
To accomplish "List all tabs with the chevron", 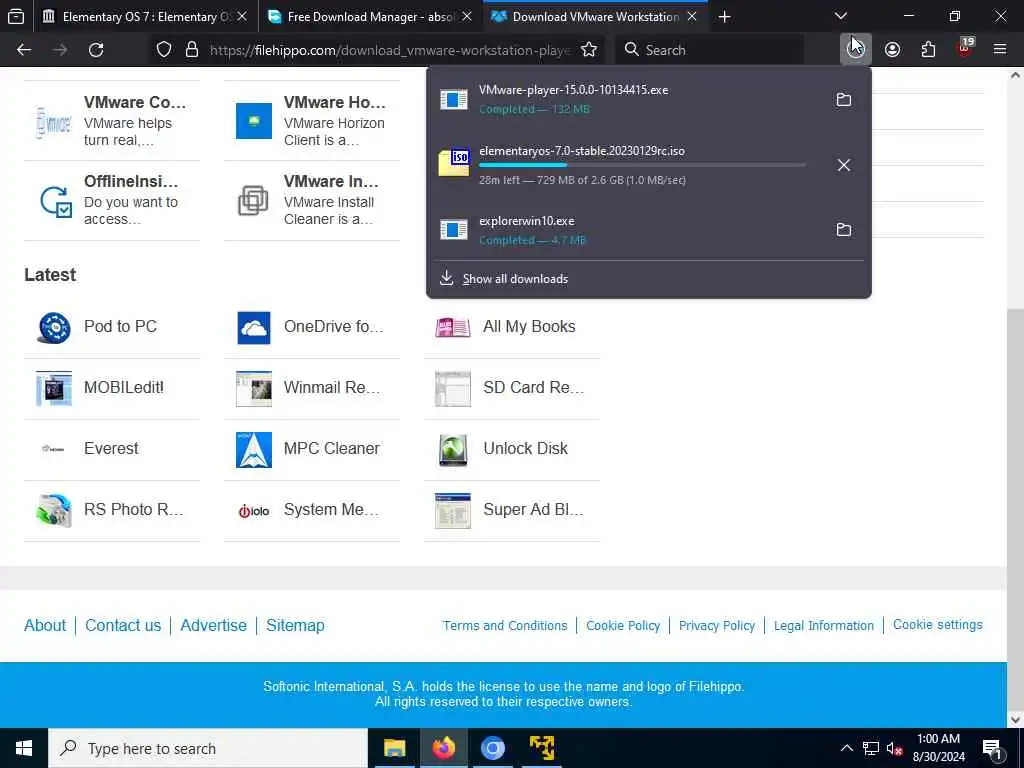I will coord(840,16).
